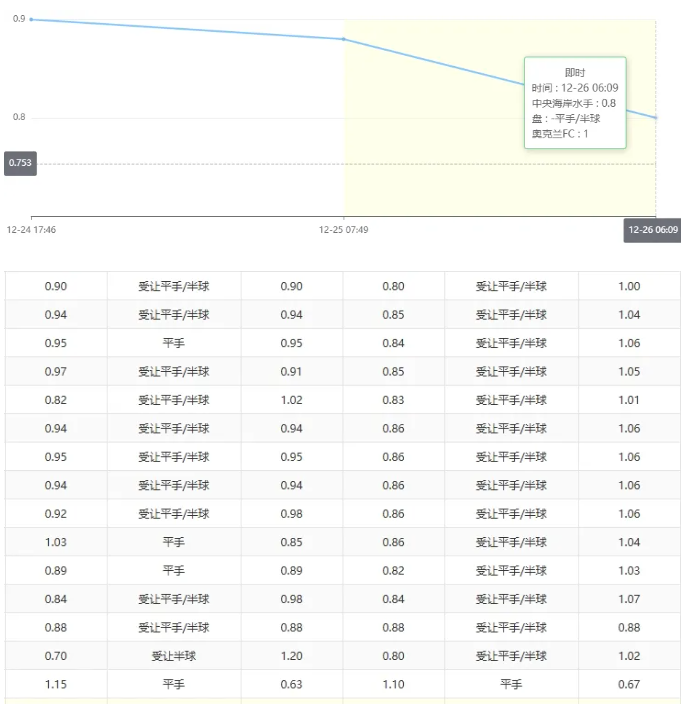Click the last data point at 0.8
The height and width of the screenshot is (705, 682).
click(x=656, y=117)
